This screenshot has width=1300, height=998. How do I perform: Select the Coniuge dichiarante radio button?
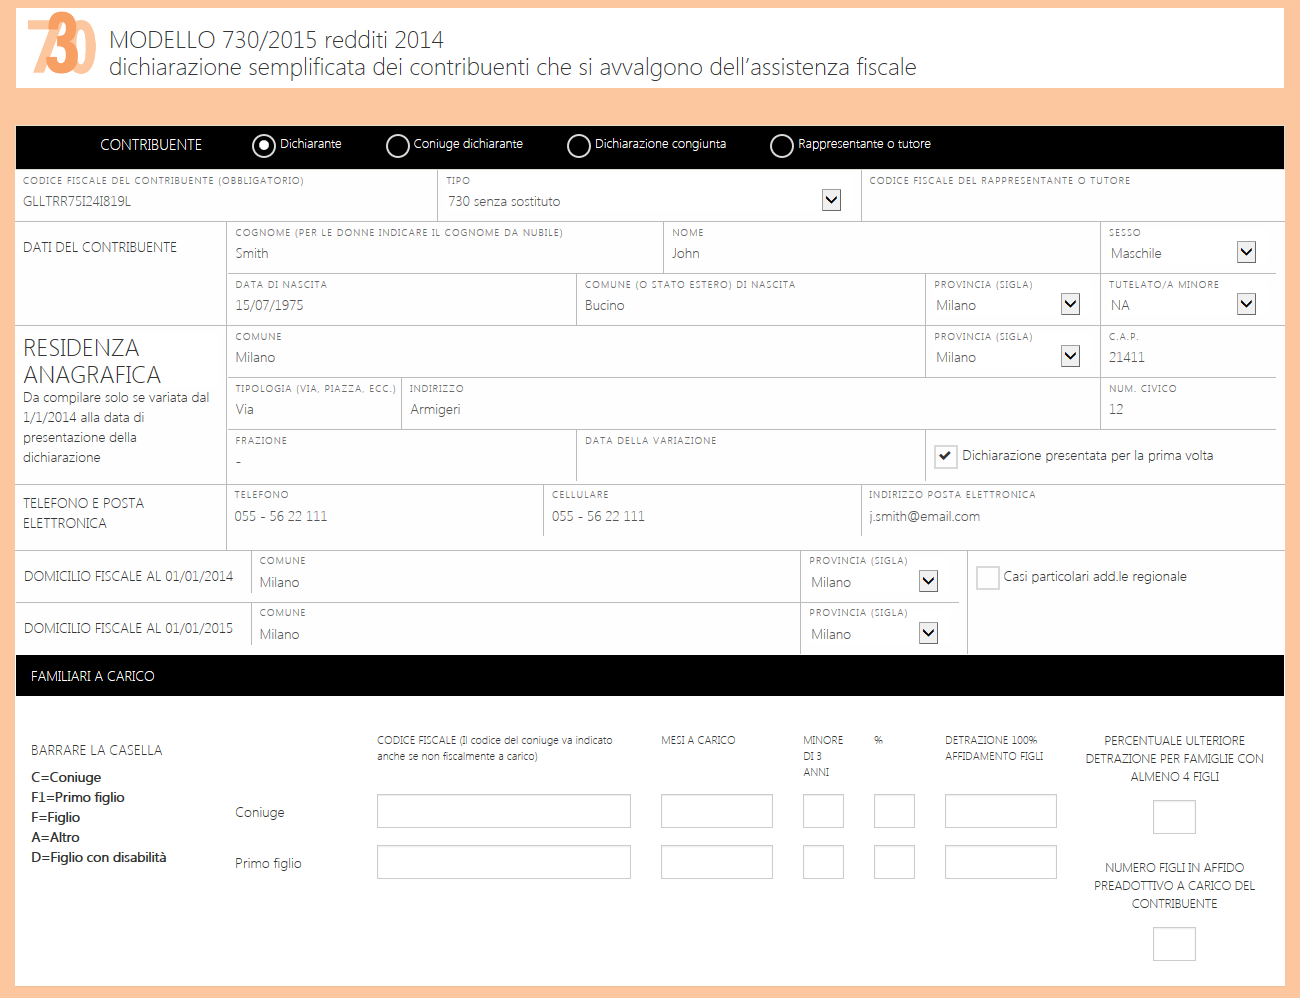tap(398, 146)
